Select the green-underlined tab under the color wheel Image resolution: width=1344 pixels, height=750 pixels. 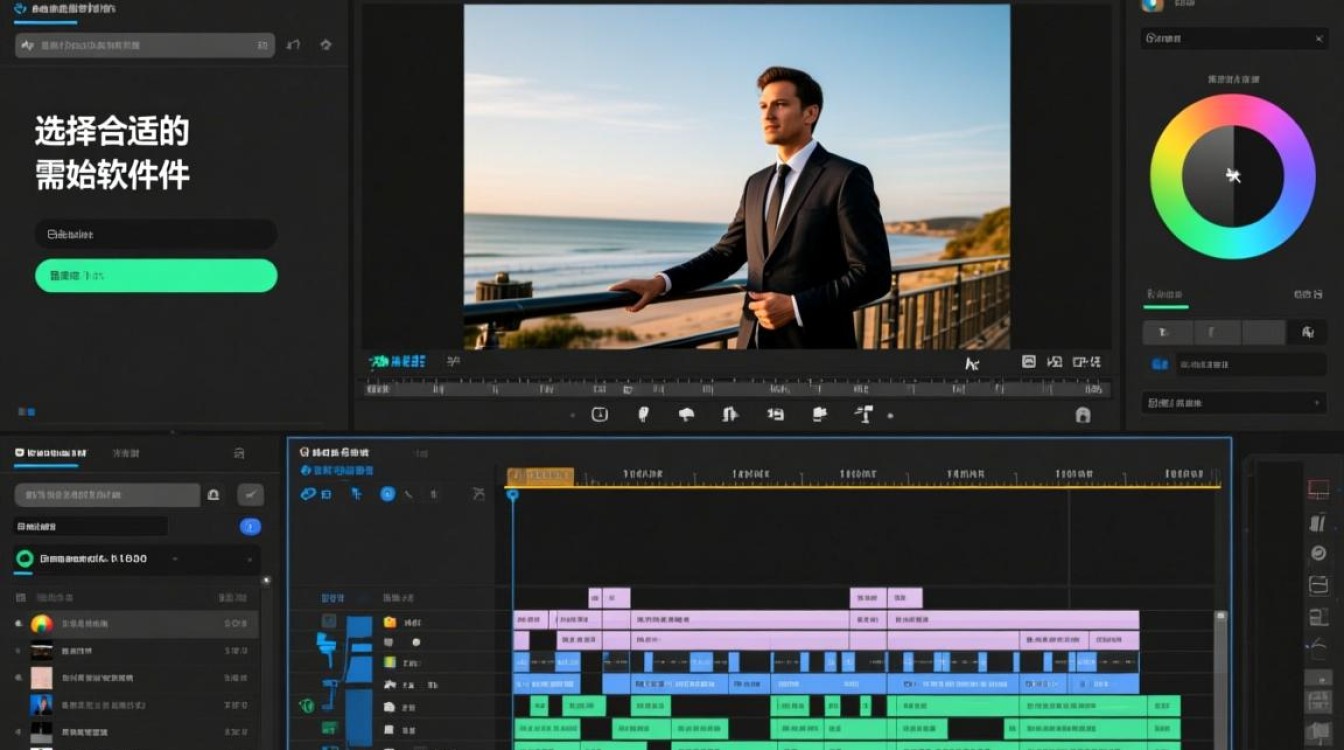pyautogui.click(x=1165, y=295)
